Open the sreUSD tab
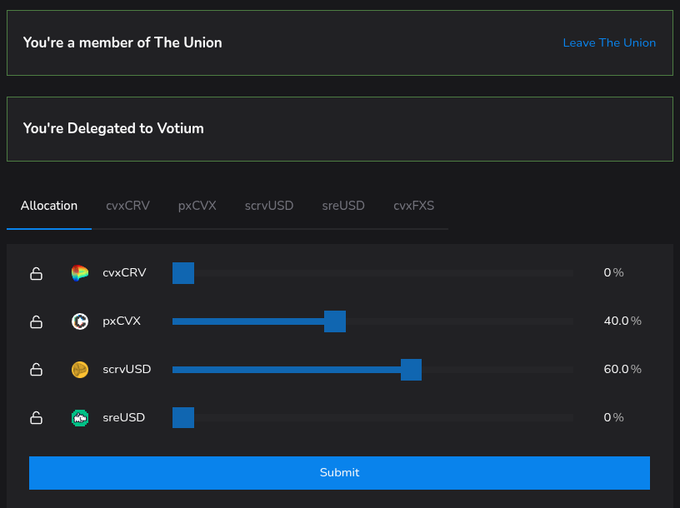 pos(343,206)
